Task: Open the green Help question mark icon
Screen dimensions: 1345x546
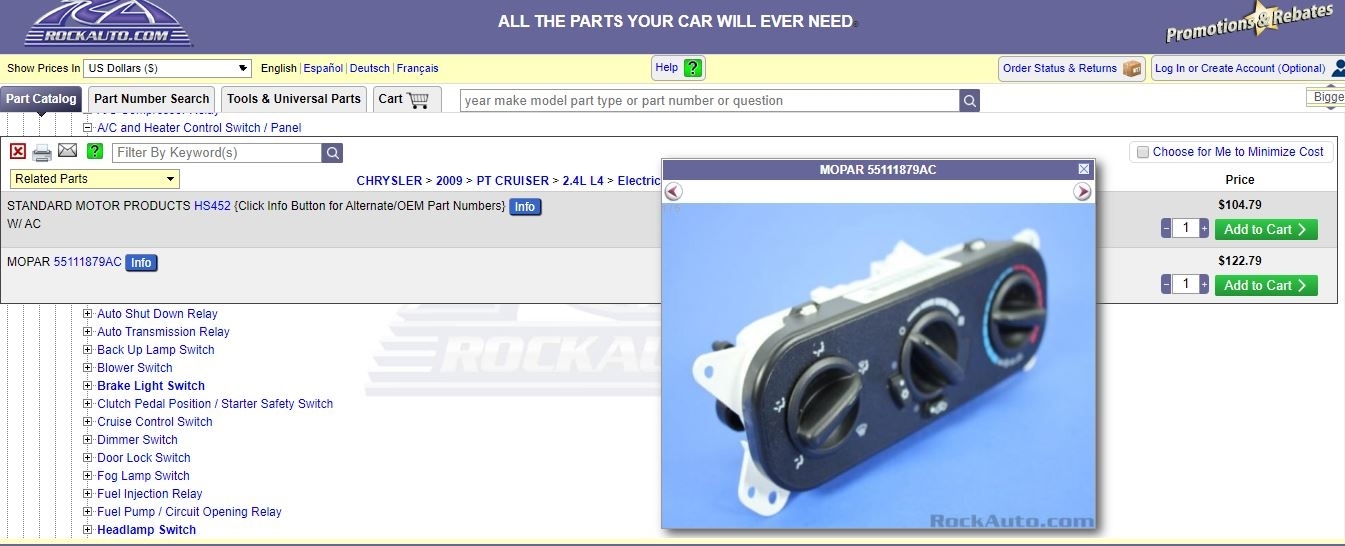Action: (x=693, y=68)
